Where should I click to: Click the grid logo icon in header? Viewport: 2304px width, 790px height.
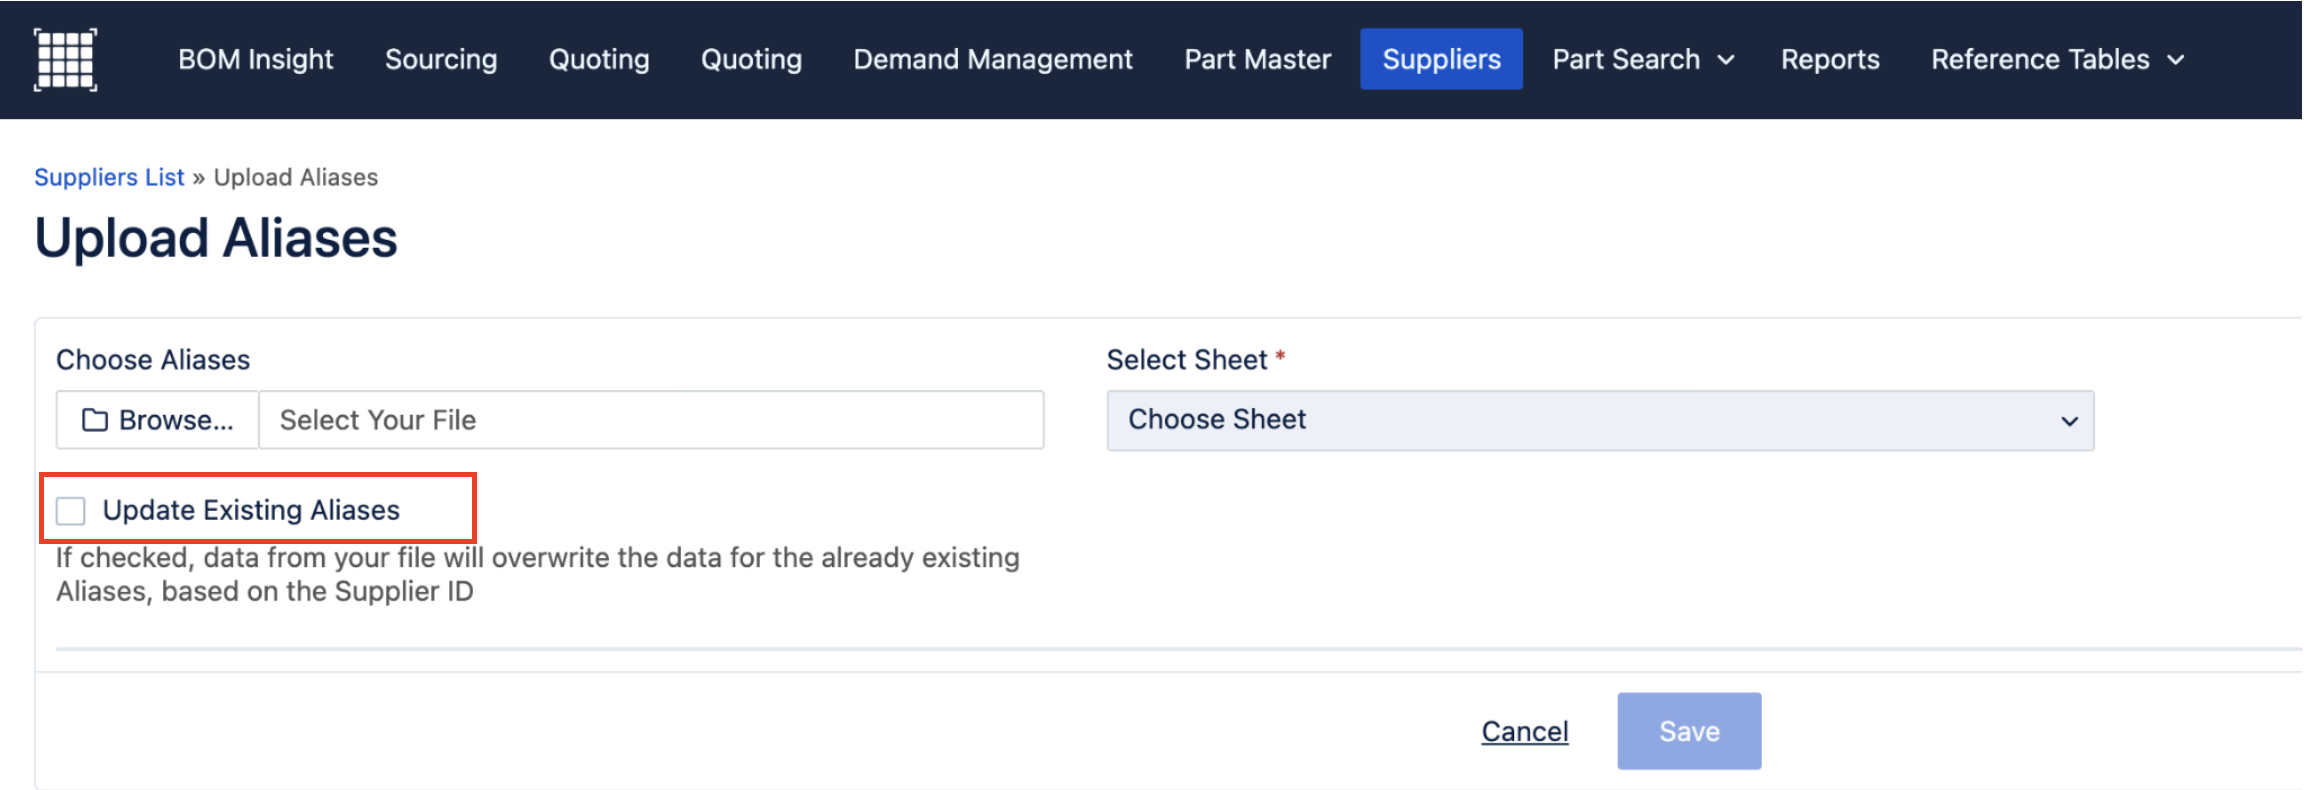(x=65, y=60)
